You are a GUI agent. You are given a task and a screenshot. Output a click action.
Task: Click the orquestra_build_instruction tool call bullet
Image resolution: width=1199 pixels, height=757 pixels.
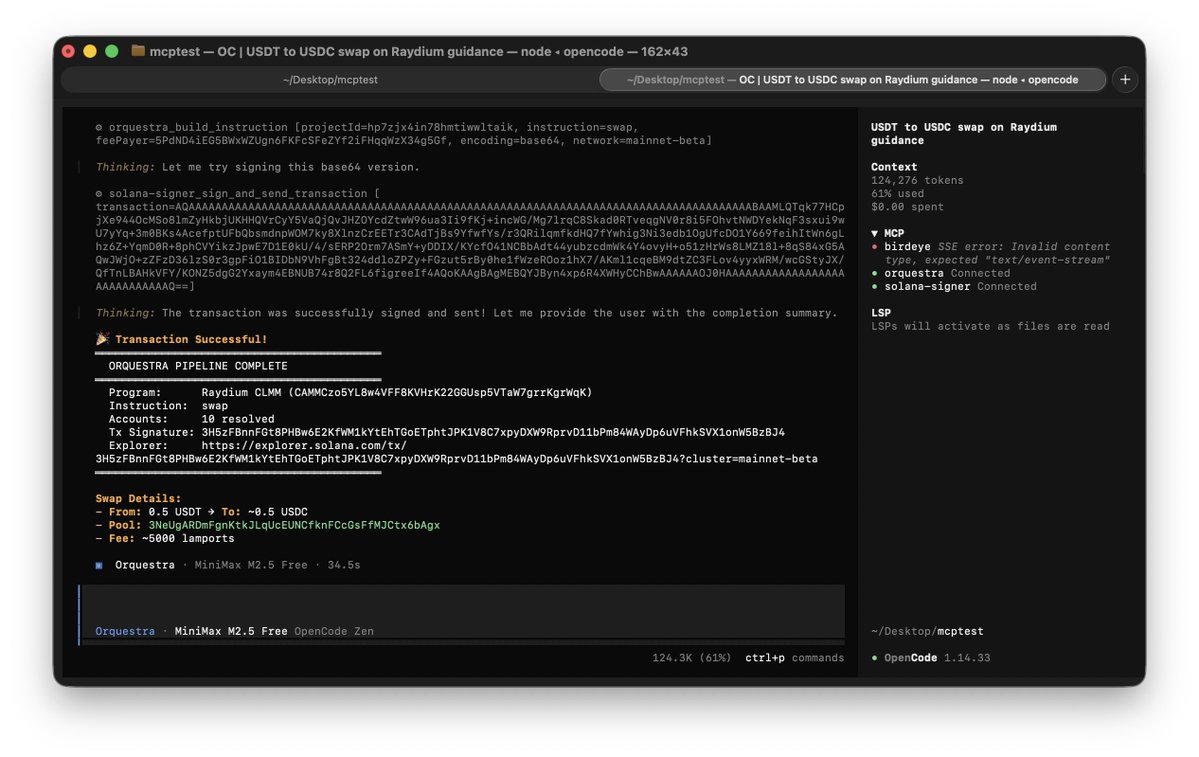point(99,128)
